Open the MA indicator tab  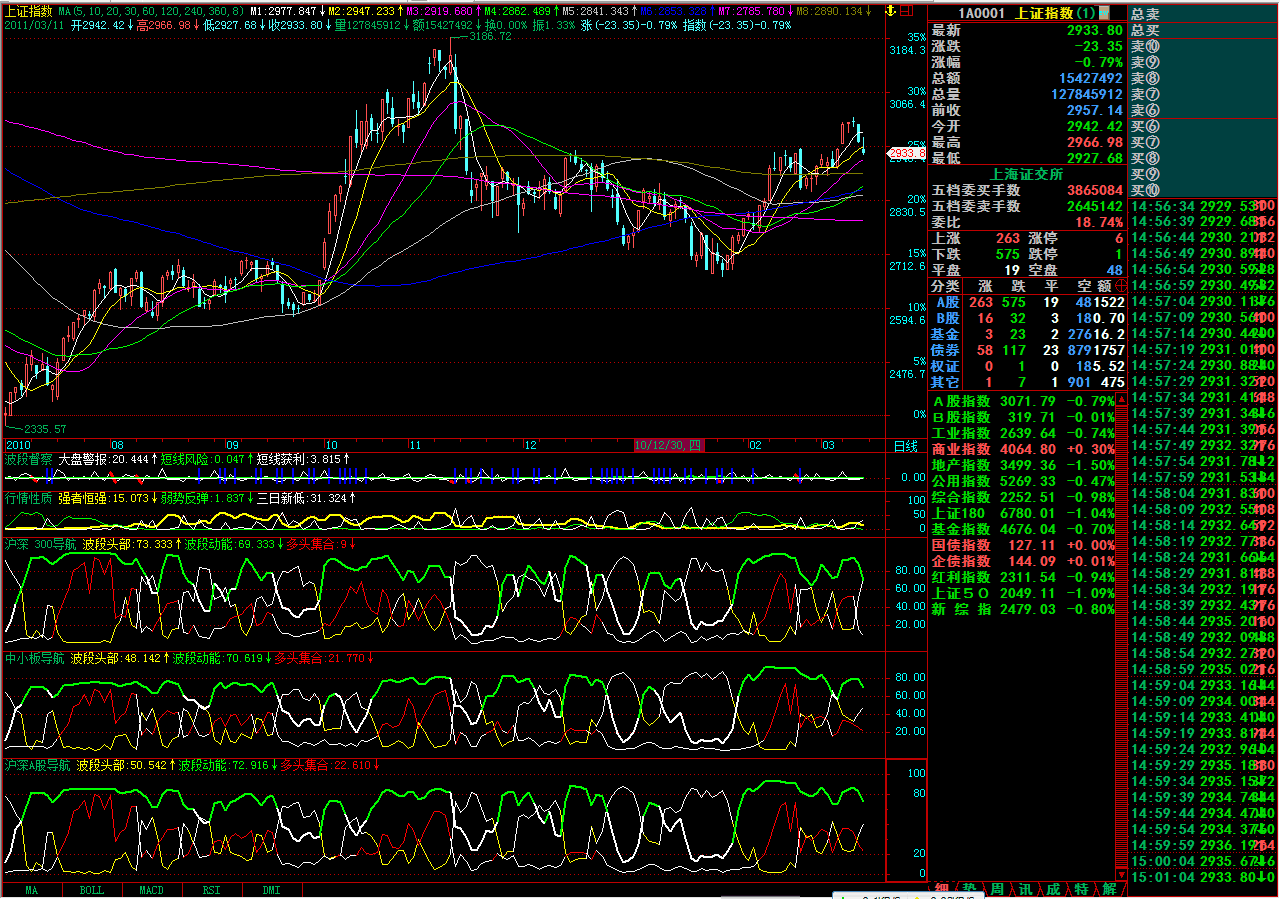(32, 890)
